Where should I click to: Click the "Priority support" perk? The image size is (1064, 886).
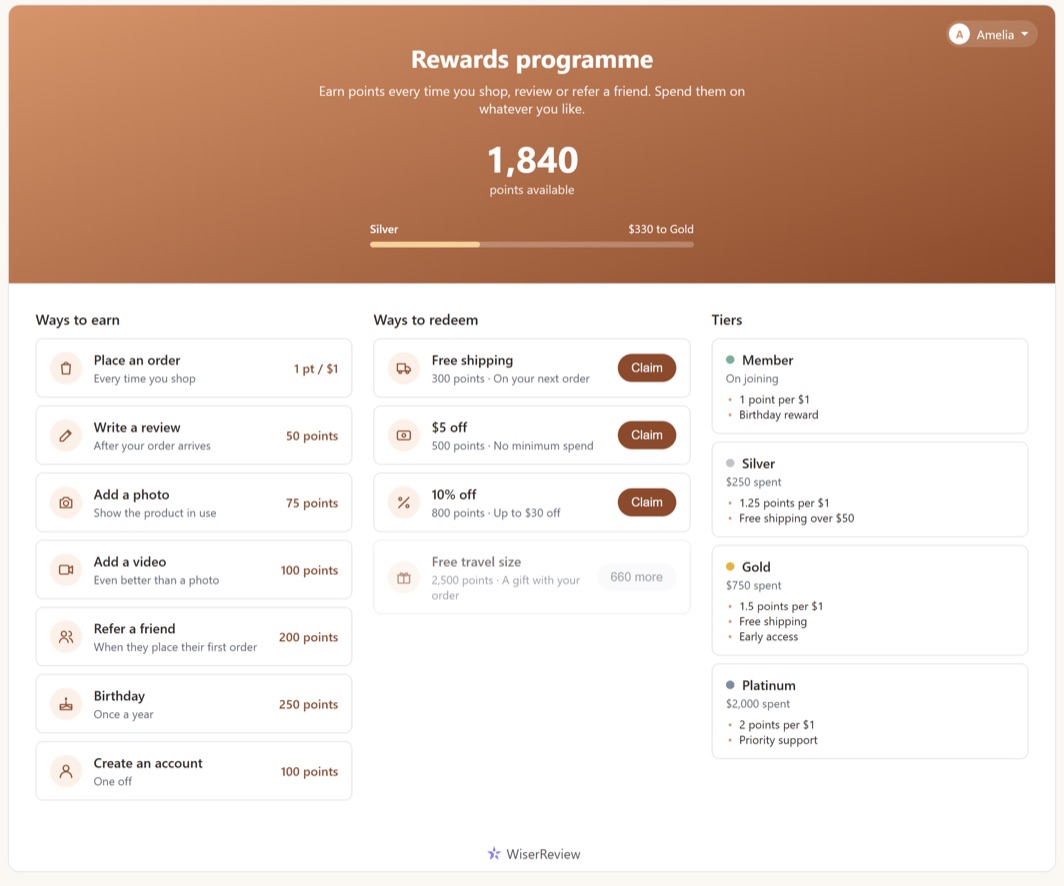[778, 740]
